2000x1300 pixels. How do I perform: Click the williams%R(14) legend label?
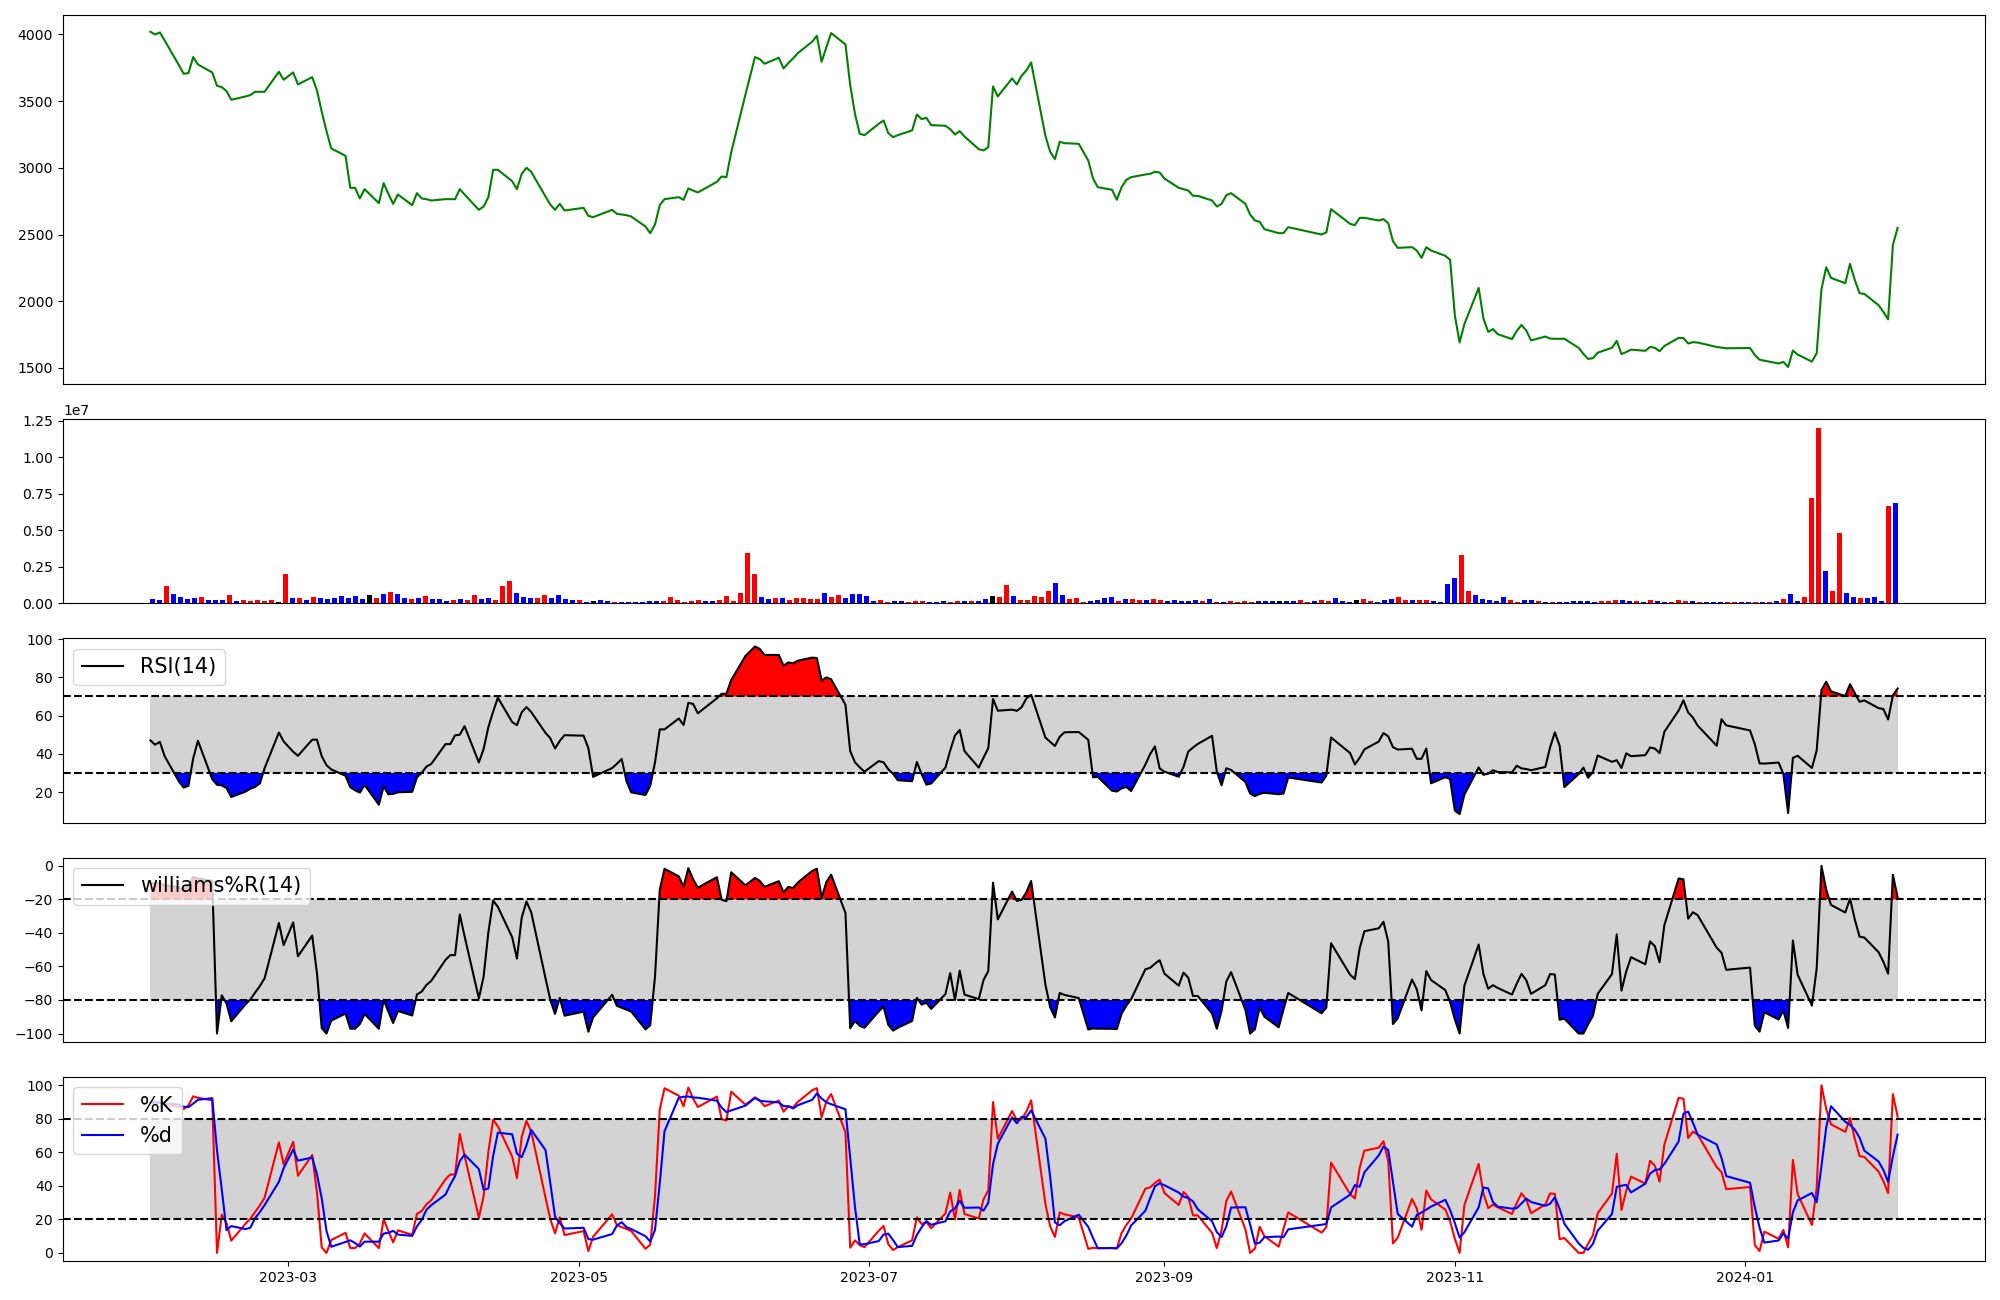(x=220, y=885)
